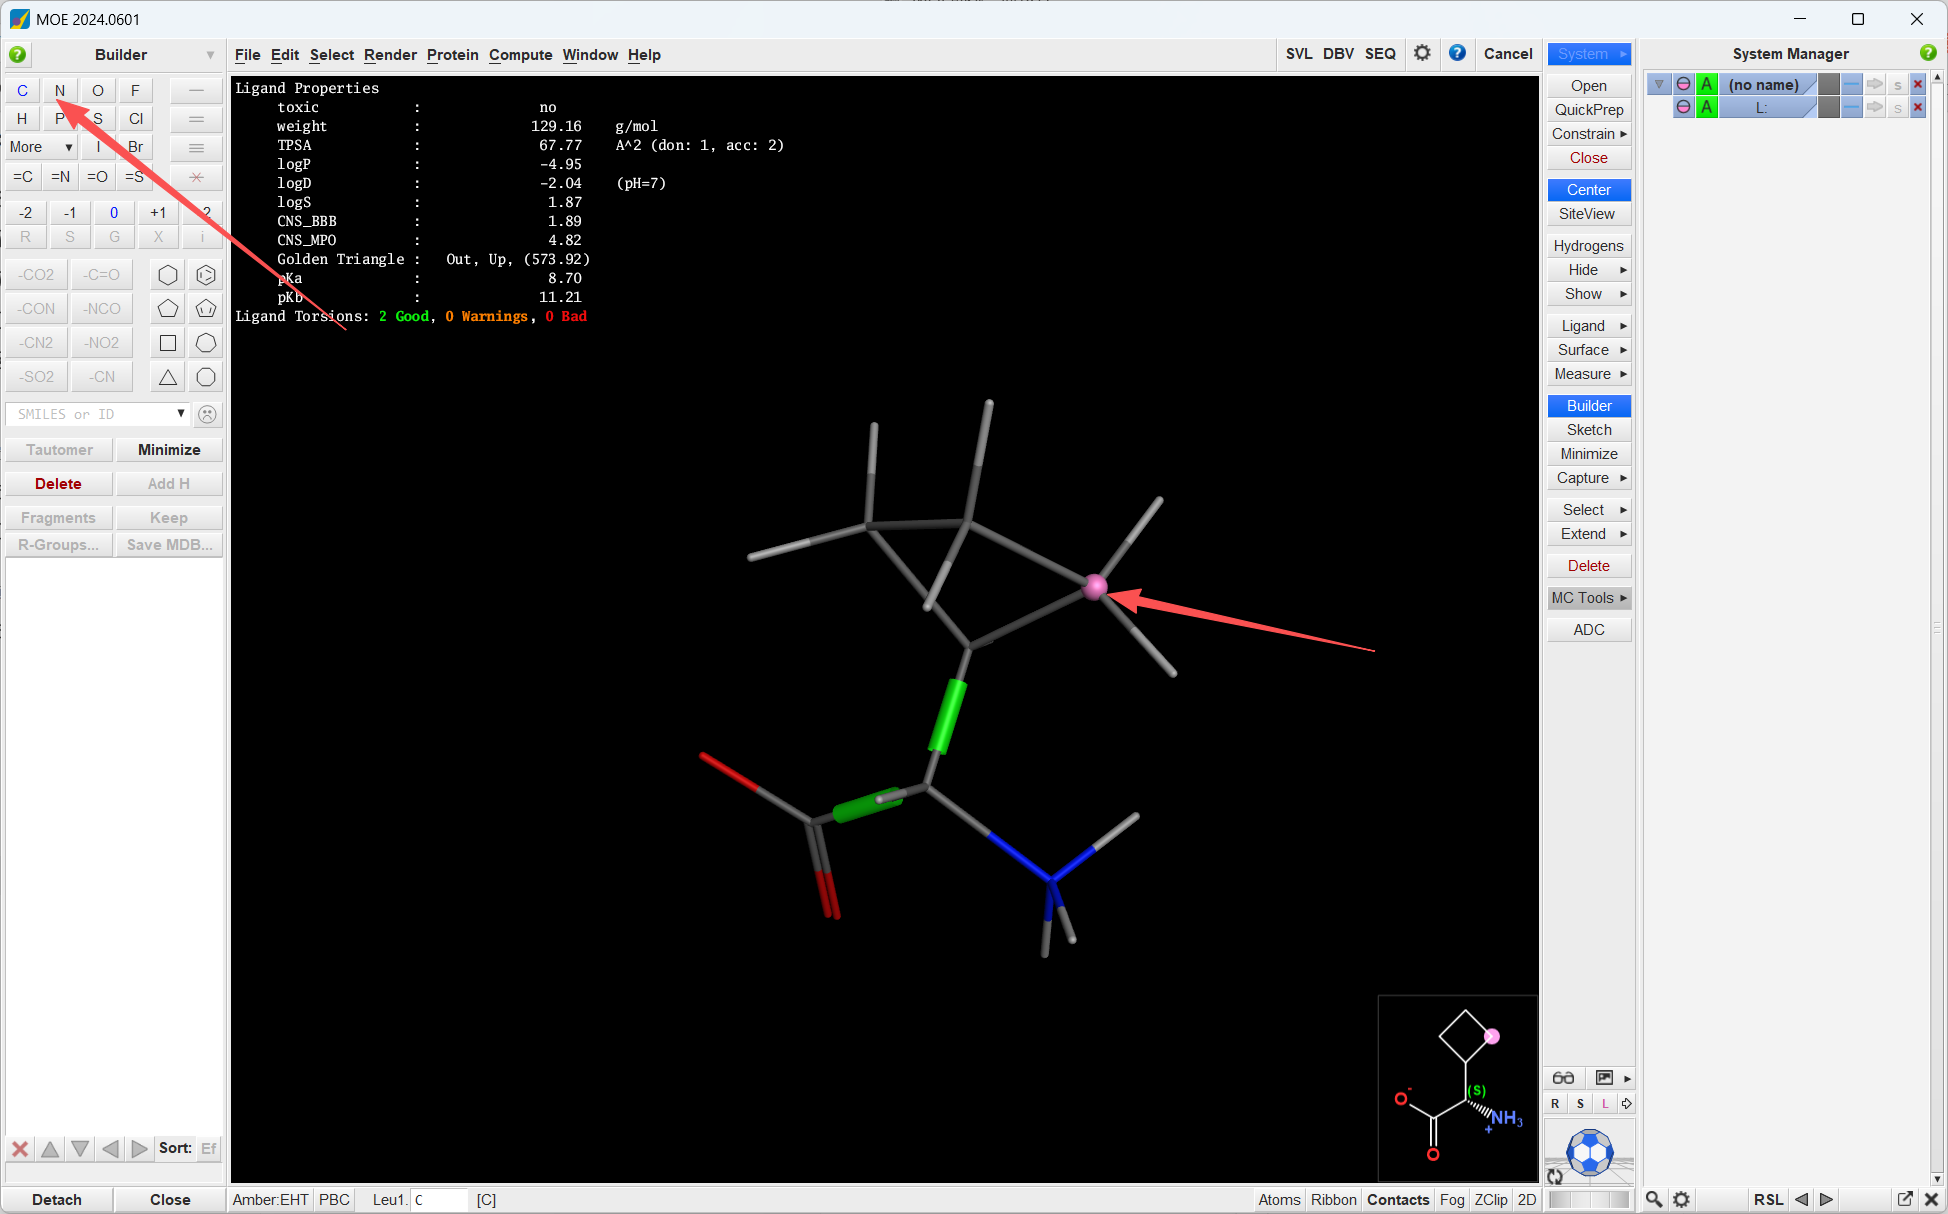This screenshot has width=1948, height=1214.
Task: Expand the SMILES or ID dropdown arrow
Action: pos(181,414)
